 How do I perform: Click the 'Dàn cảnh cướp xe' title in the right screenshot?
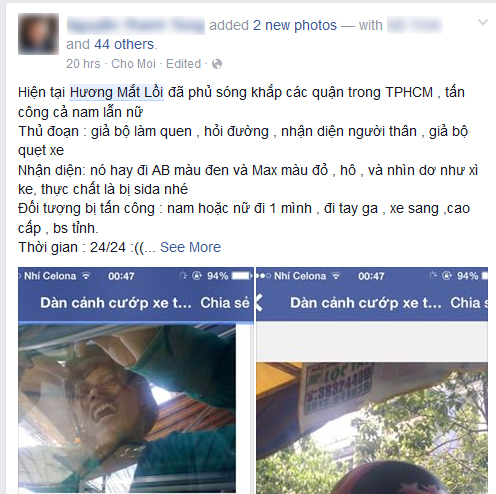[366, 303]
